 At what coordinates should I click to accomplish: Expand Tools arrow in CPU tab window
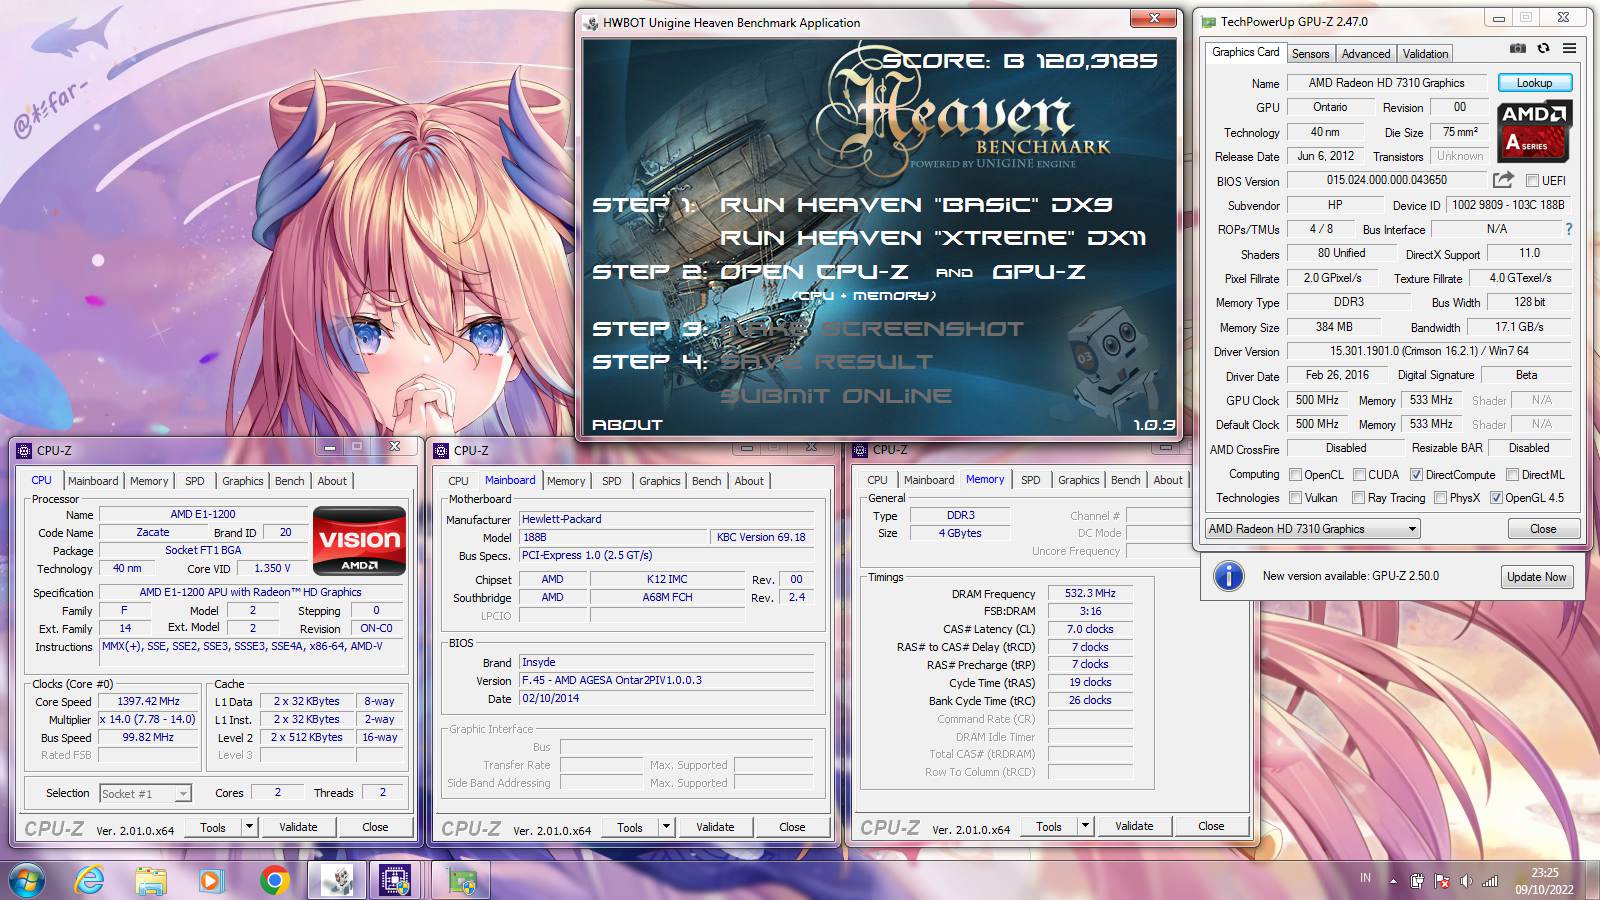(x=249, y=827)
